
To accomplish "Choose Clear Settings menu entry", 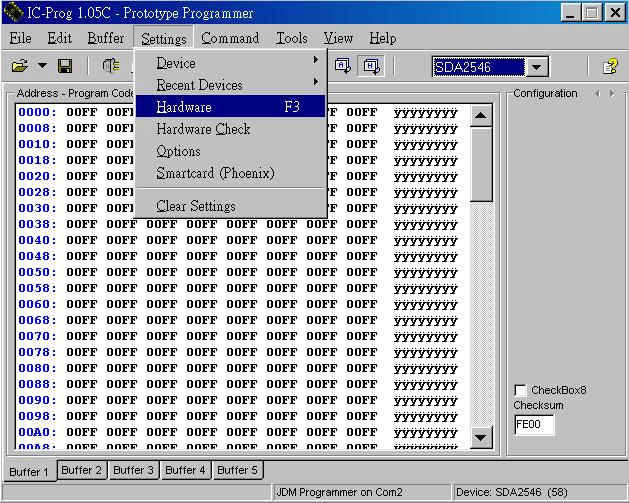I will [230, 206].
